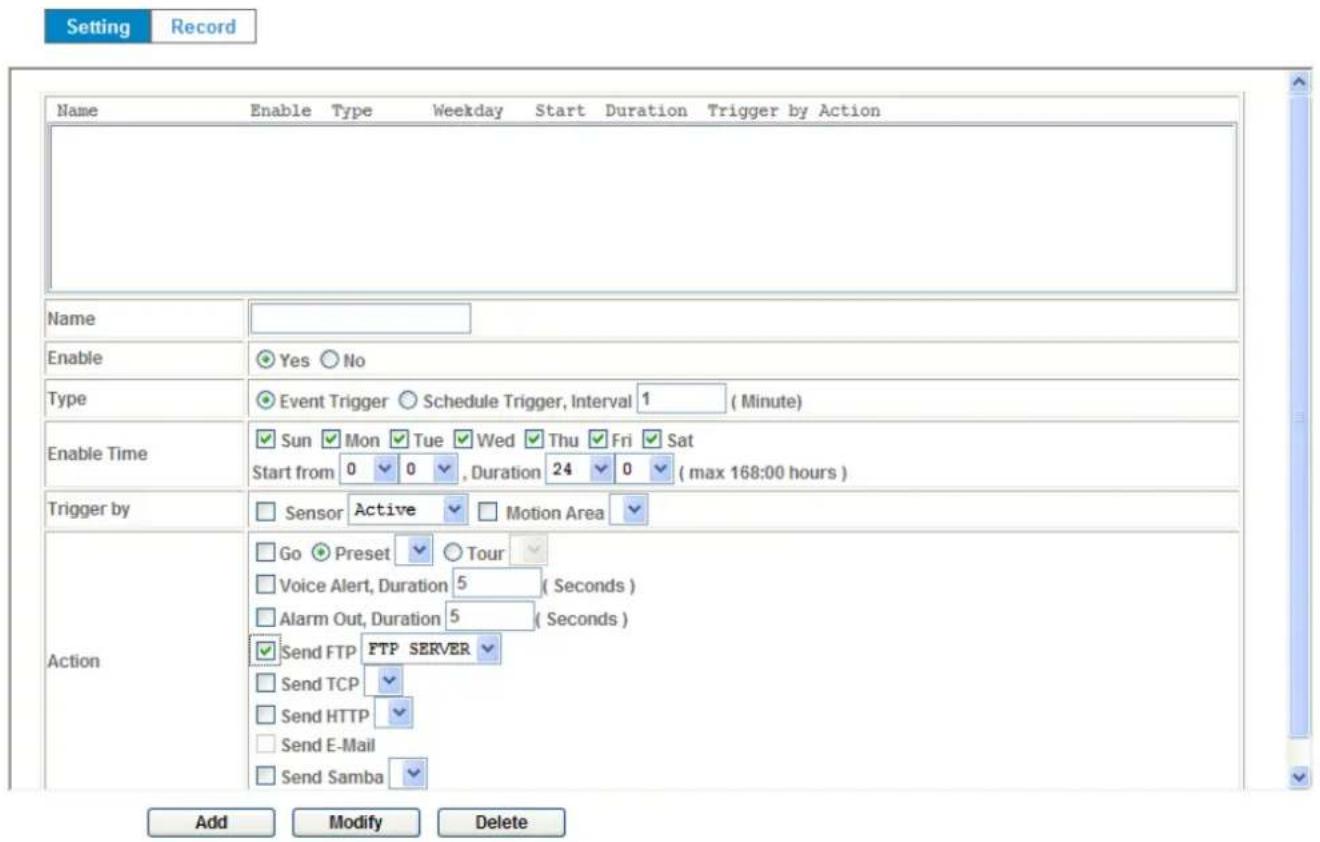The width and height of the screenshot is (1320, 842).
Task: Enable the Send Samba checkbox
Action: click(266, 776)
